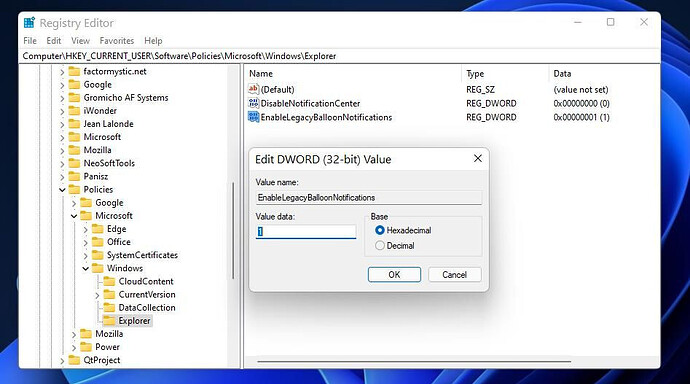Screen dimensions: 690x384
Task: Click the Value data input field
Action: point(306,231)
